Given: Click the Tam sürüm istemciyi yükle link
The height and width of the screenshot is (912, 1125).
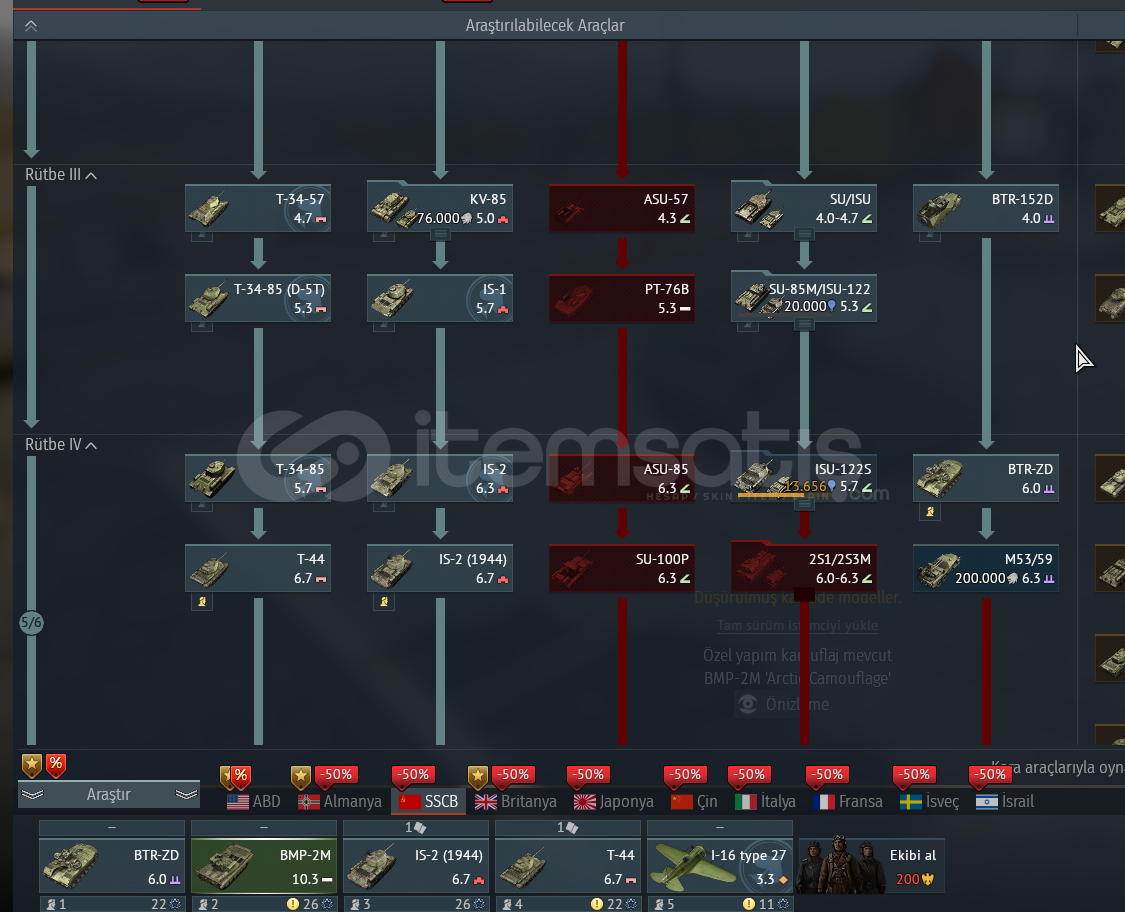Looking at the screenshot, I should tap(798, 626).
